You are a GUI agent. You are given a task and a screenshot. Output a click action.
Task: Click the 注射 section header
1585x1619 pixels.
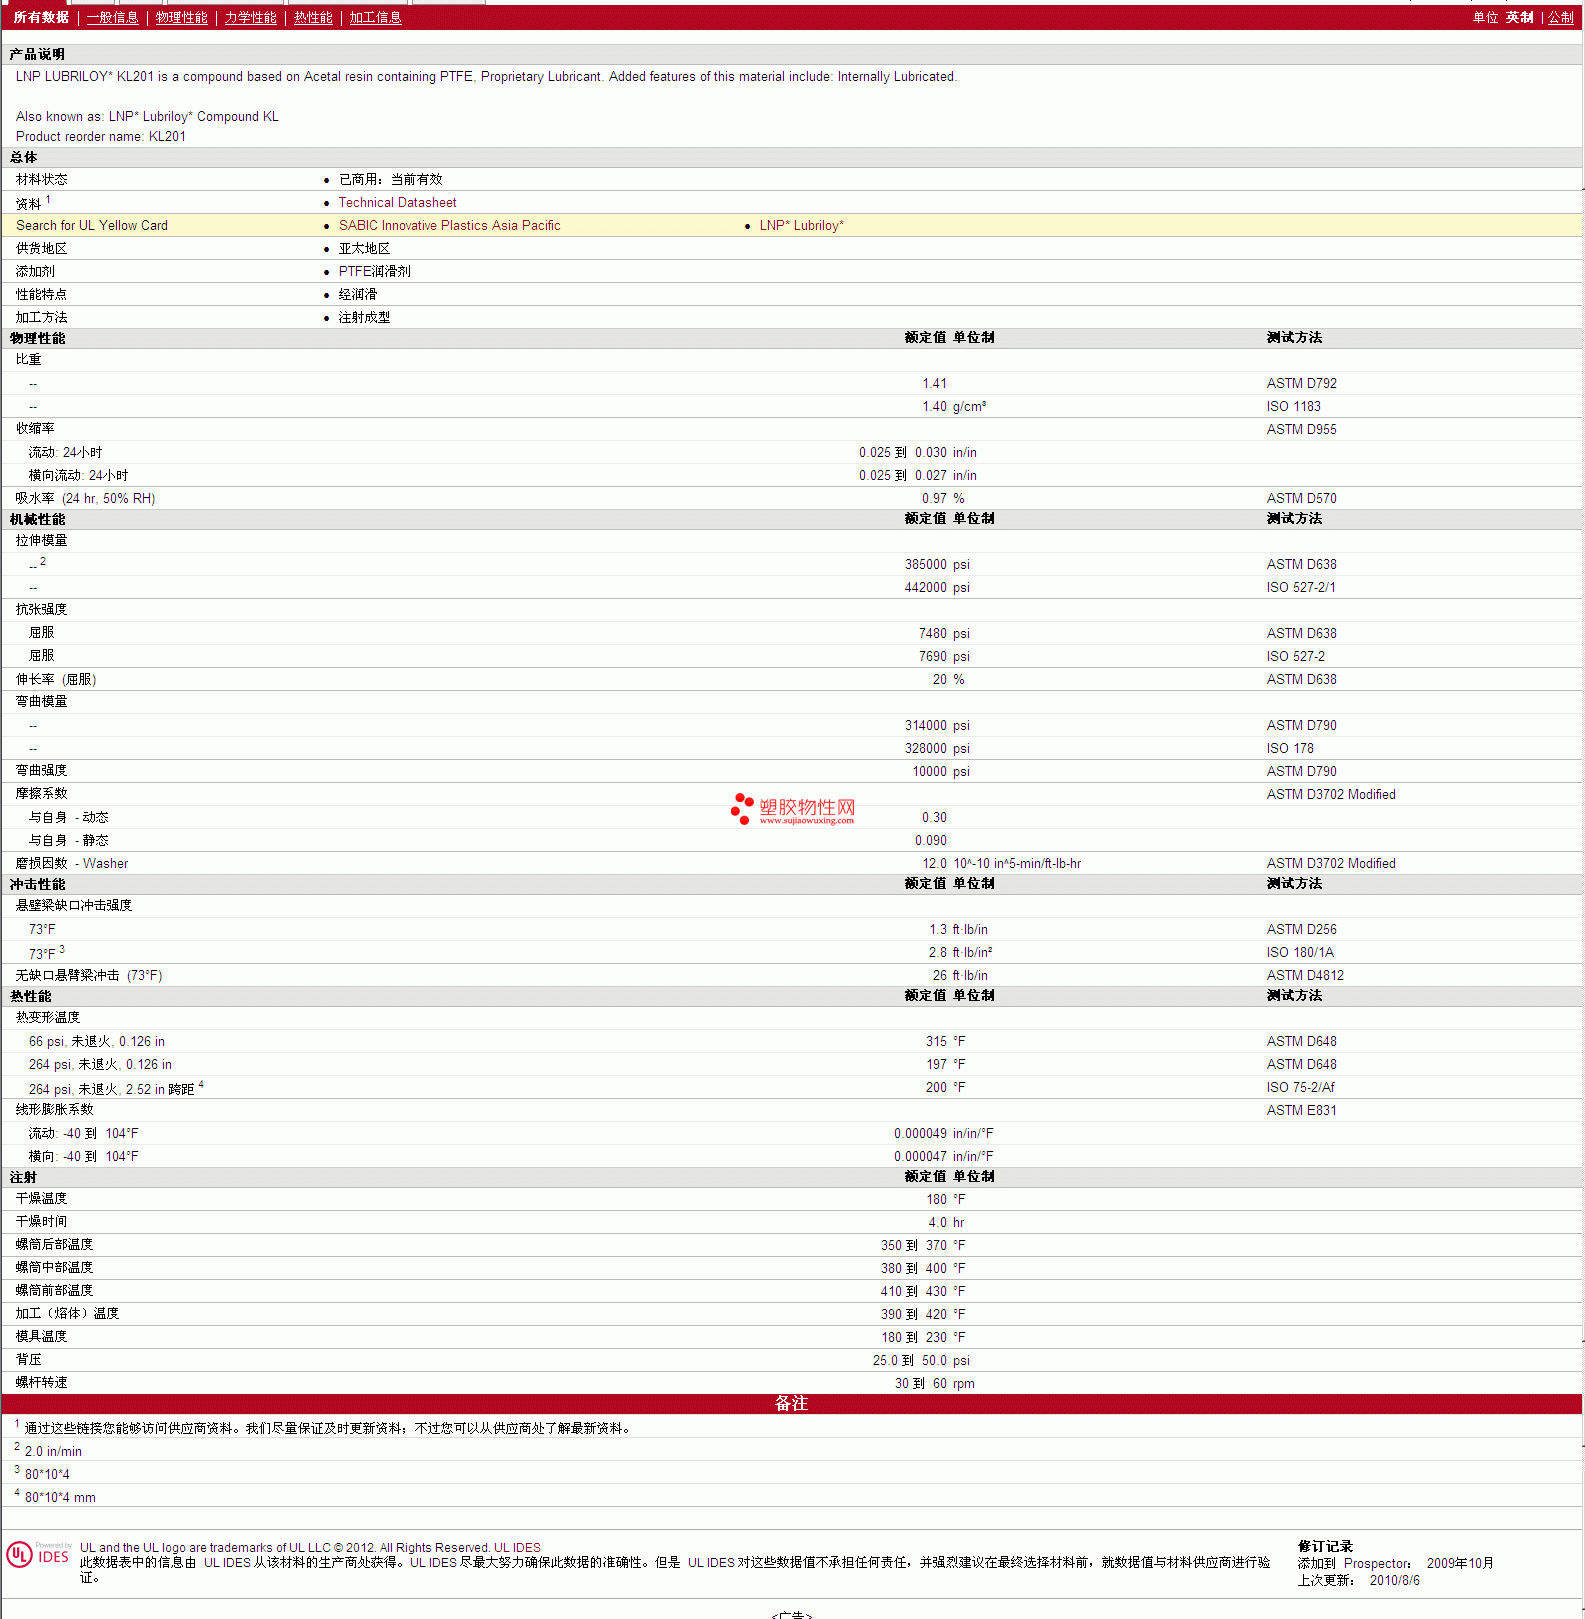pyautogui.click(x=23, y=1178)
